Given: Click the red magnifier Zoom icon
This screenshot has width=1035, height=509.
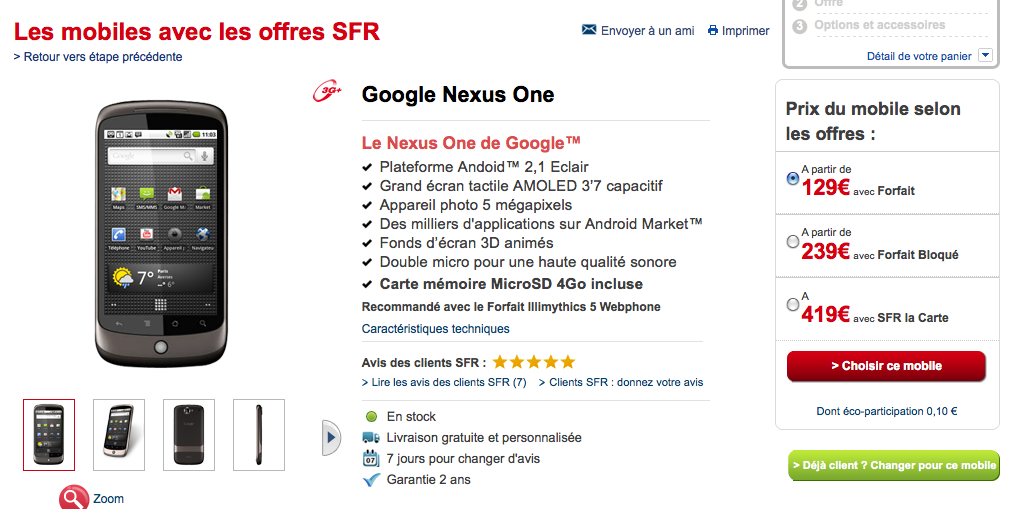Looking at the screenshot, I should (74, 497).
